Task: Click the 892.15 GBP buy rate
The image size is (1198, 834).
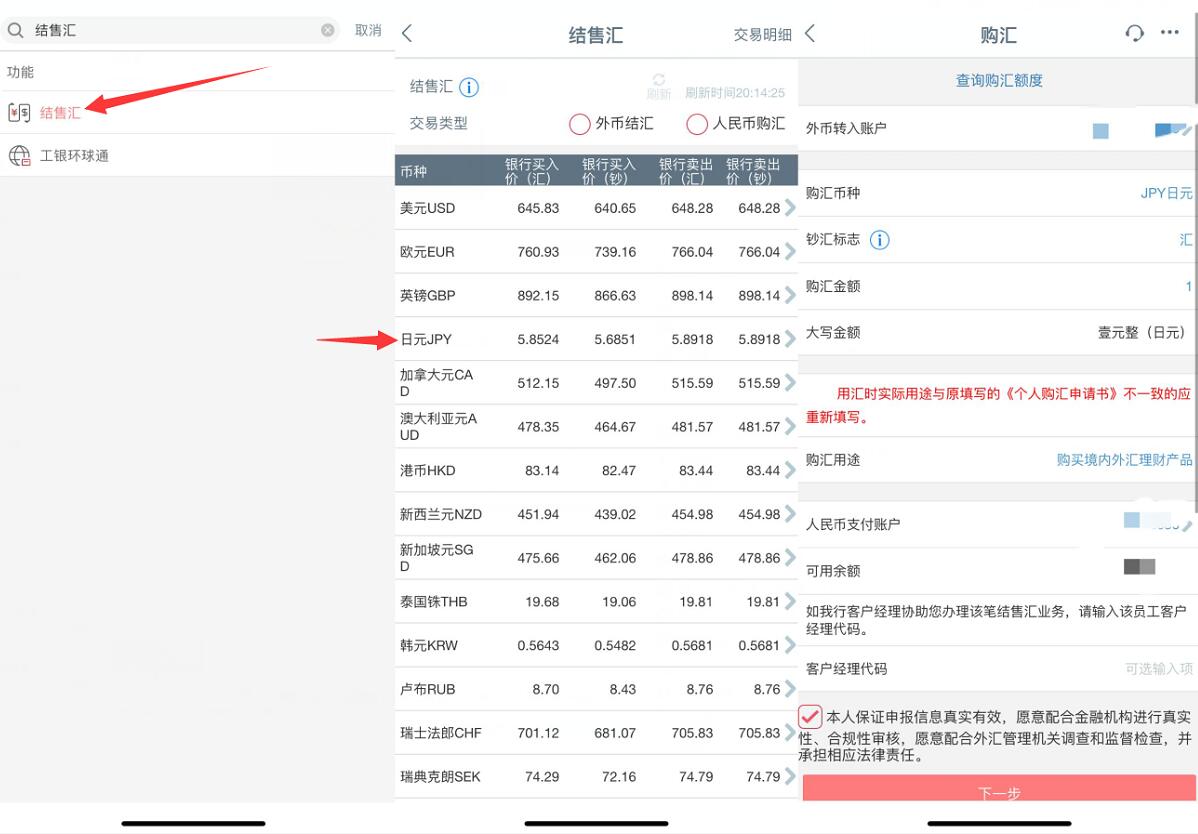Action: 538,295
